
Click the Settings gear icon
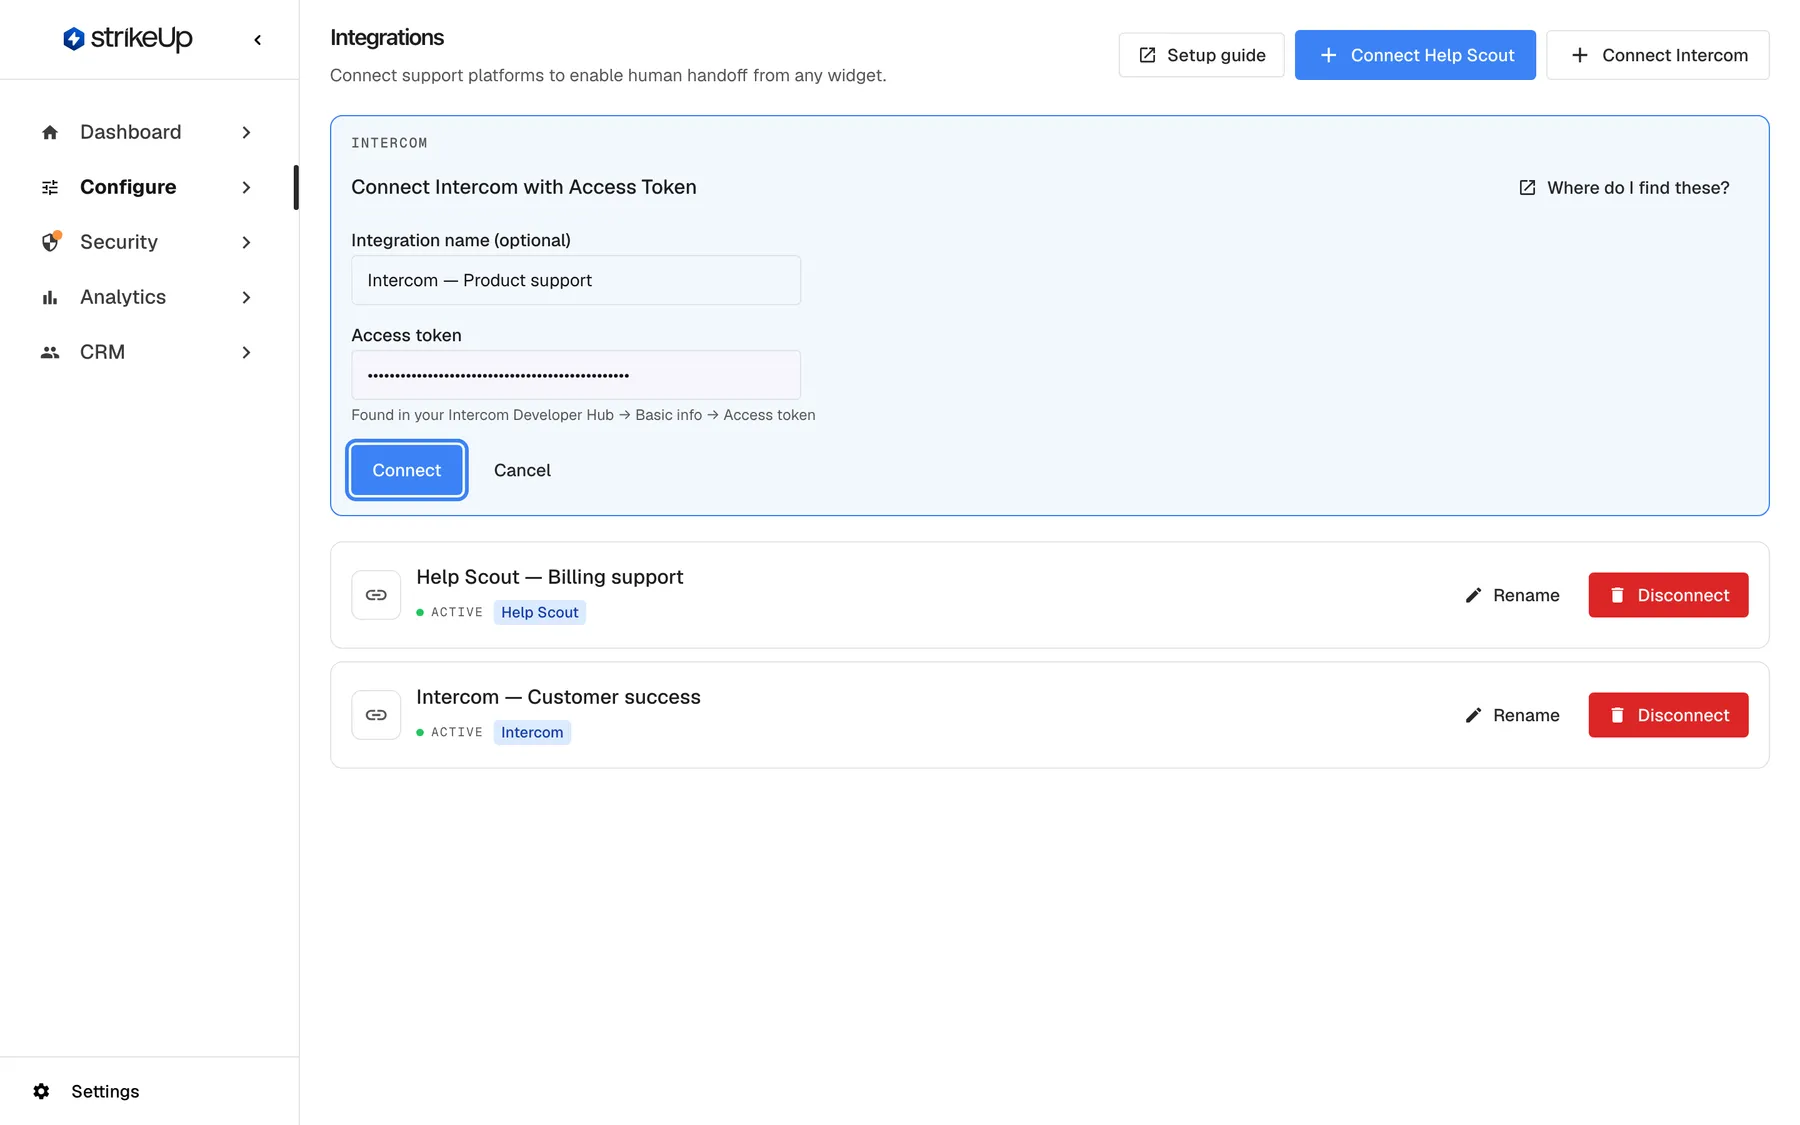41,1091
